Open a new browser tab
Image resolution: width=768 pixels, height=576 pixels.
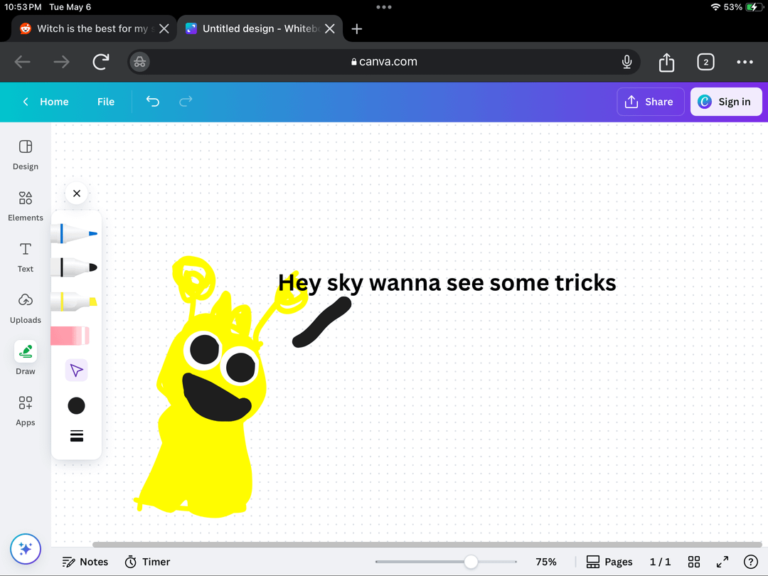(x=357, y=29)
